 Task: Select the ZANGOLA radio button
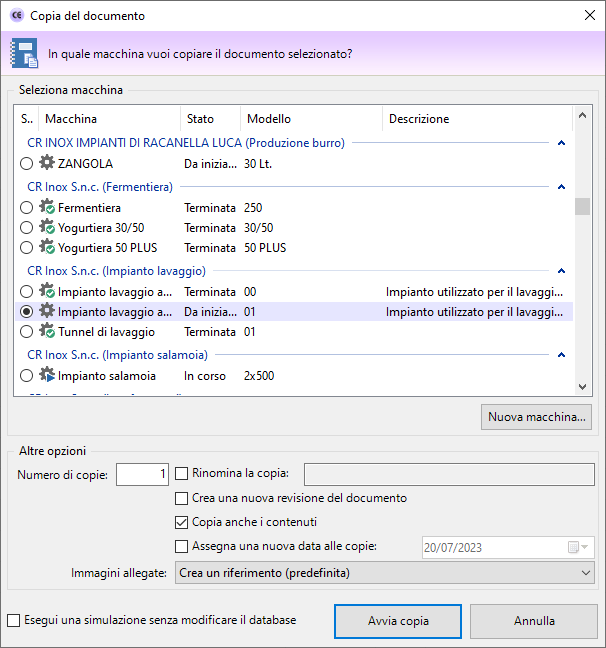pos(26,163)
